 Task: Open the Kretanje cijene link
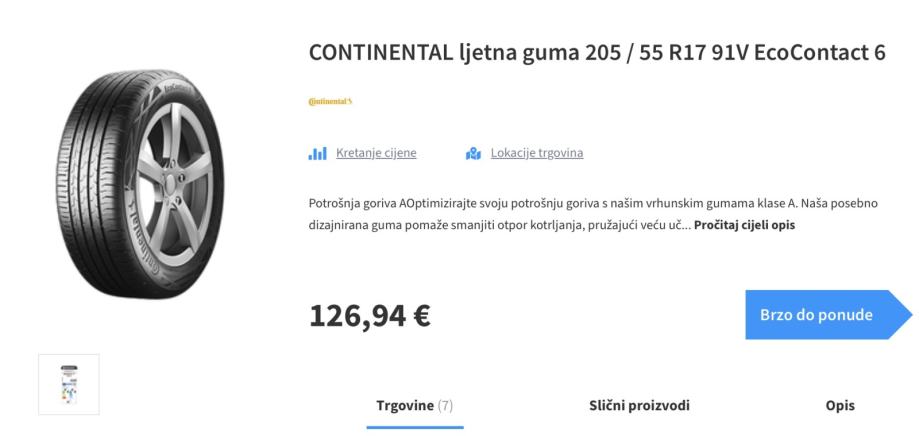[376, 153]
